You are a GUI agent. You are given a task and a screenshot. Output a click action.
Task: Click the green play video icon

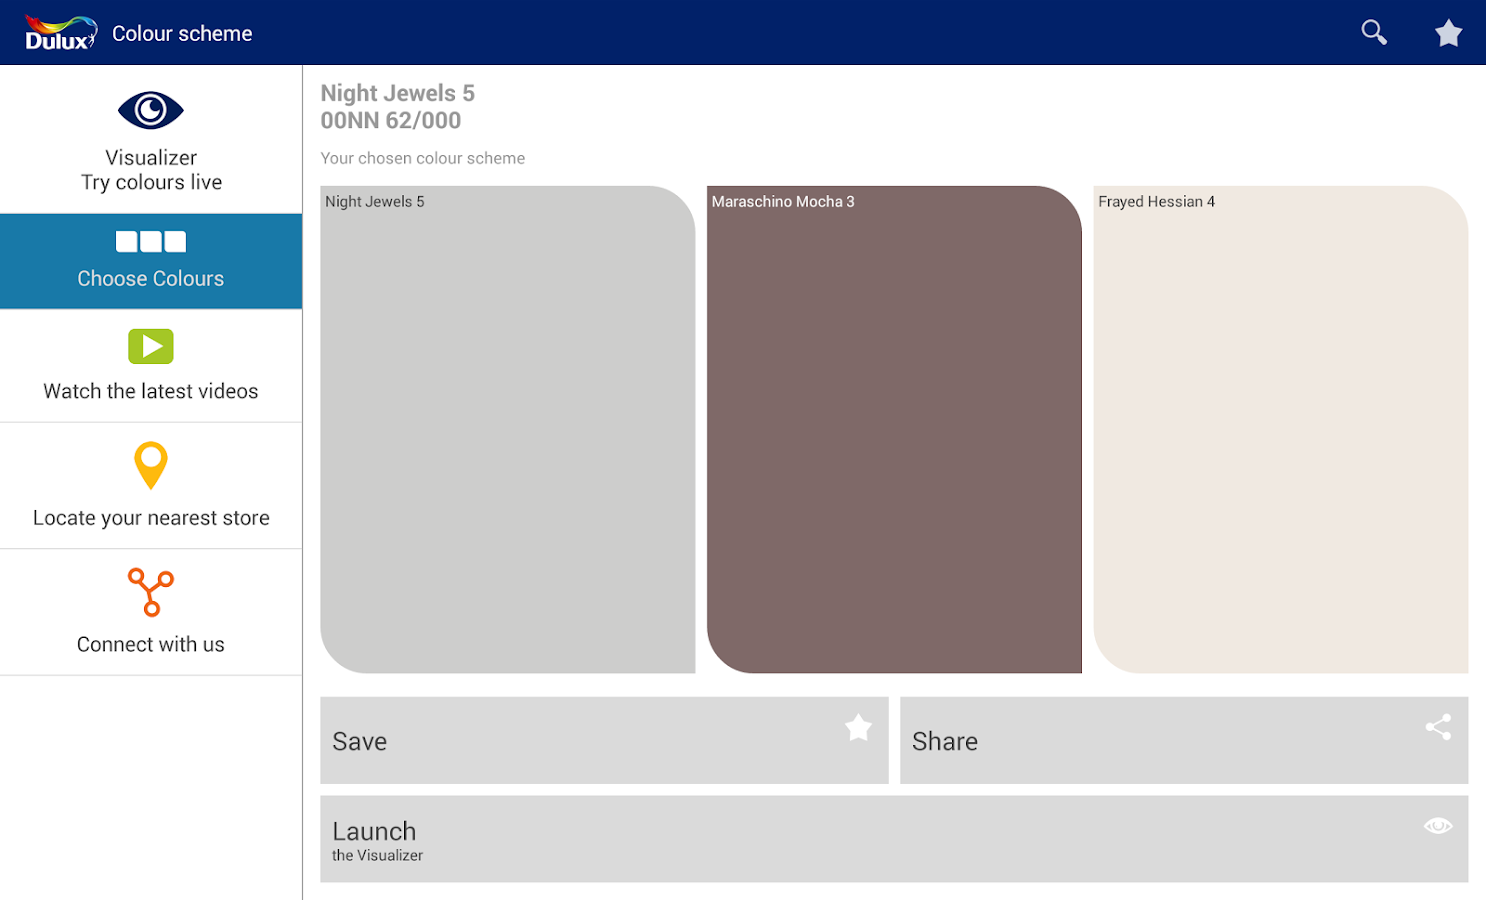tap(151, 346)
